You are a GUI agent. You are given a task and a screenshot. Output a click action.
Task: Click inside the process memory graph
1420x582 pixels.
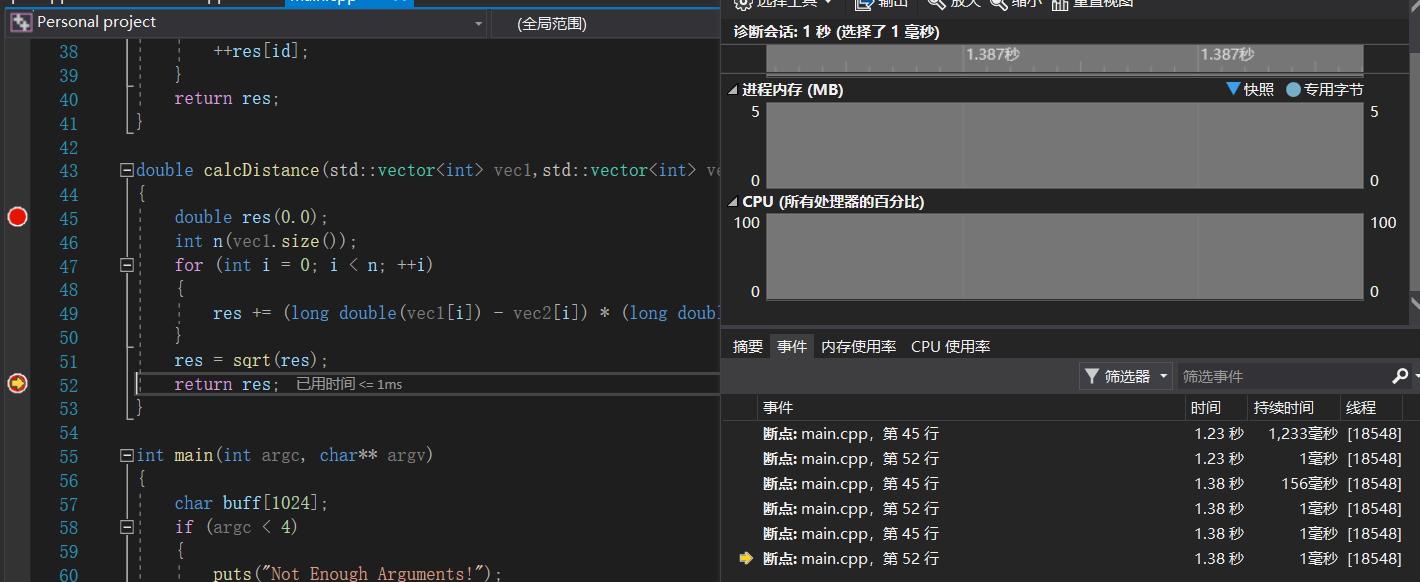click(x=1064, y=144)
